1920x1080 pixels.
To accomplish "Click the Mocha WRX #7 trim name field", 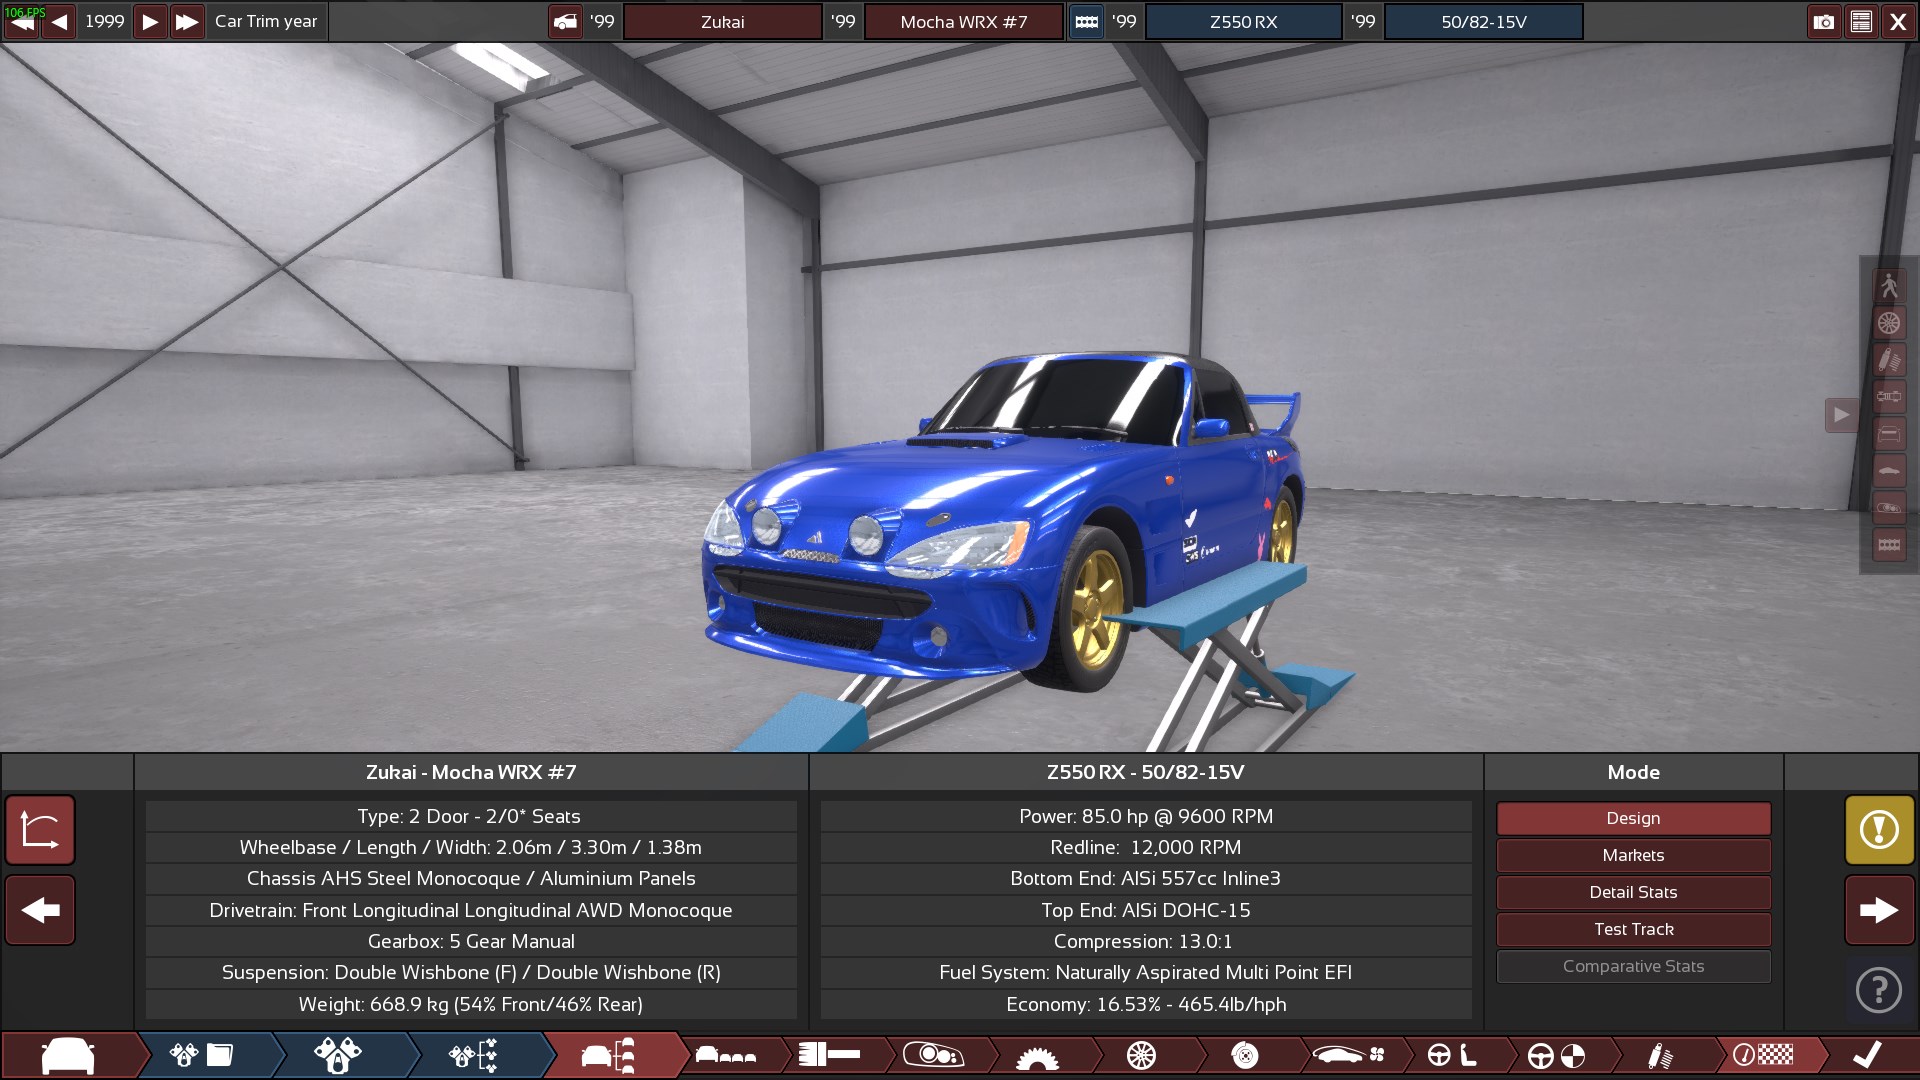I will [x=963, y=21].
